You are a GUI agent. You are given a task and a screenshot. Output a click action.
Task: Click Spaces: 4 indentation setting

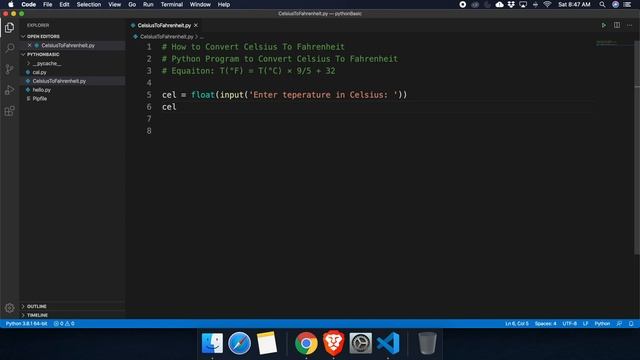545,323
